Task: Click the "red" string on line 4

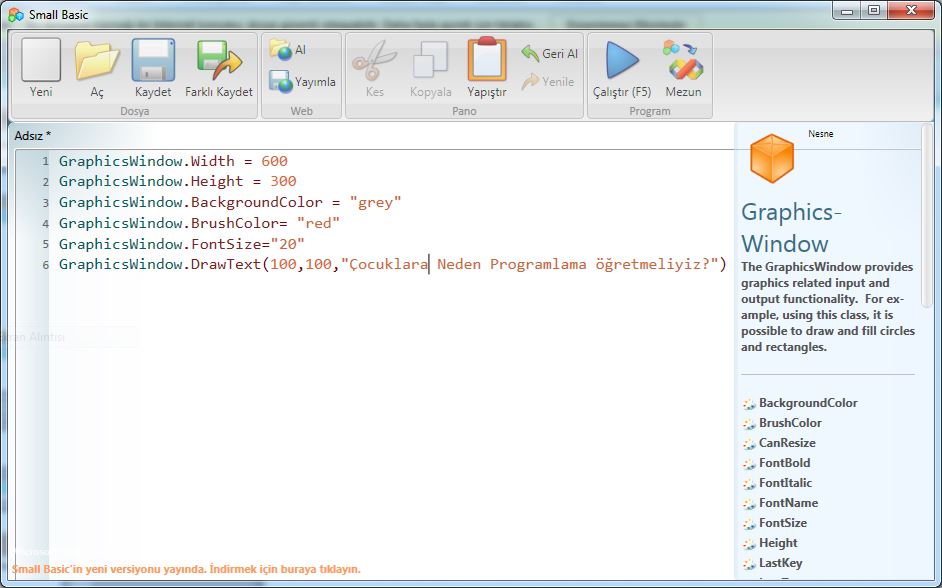Action: 318,223
